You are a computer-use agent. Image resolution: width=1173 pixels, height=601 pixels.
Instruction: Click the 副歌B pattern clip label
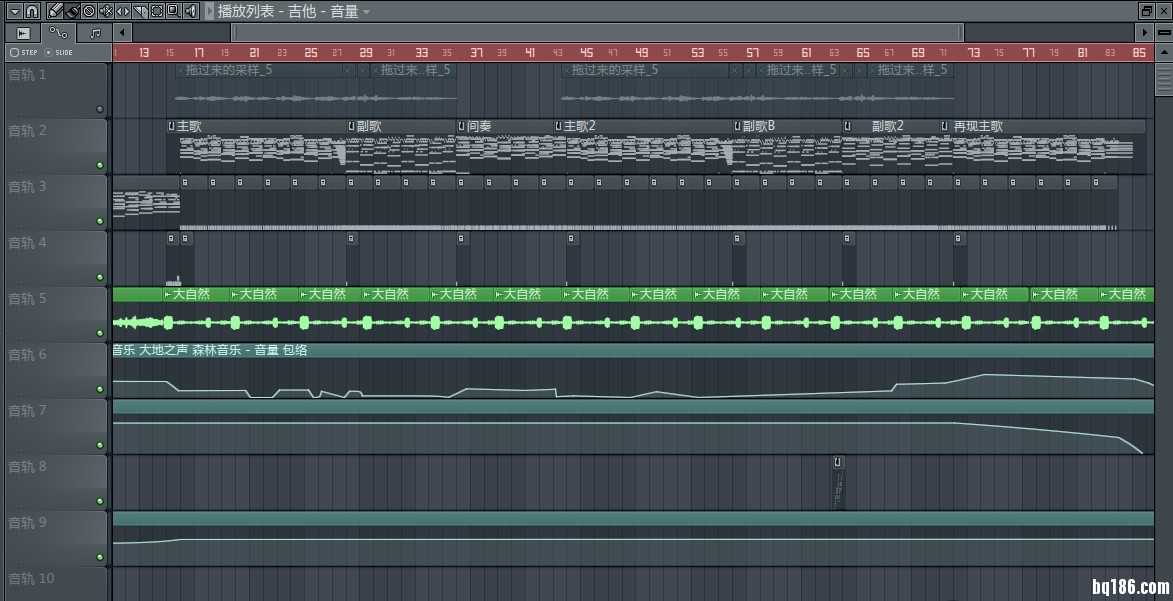coord(758,126)
